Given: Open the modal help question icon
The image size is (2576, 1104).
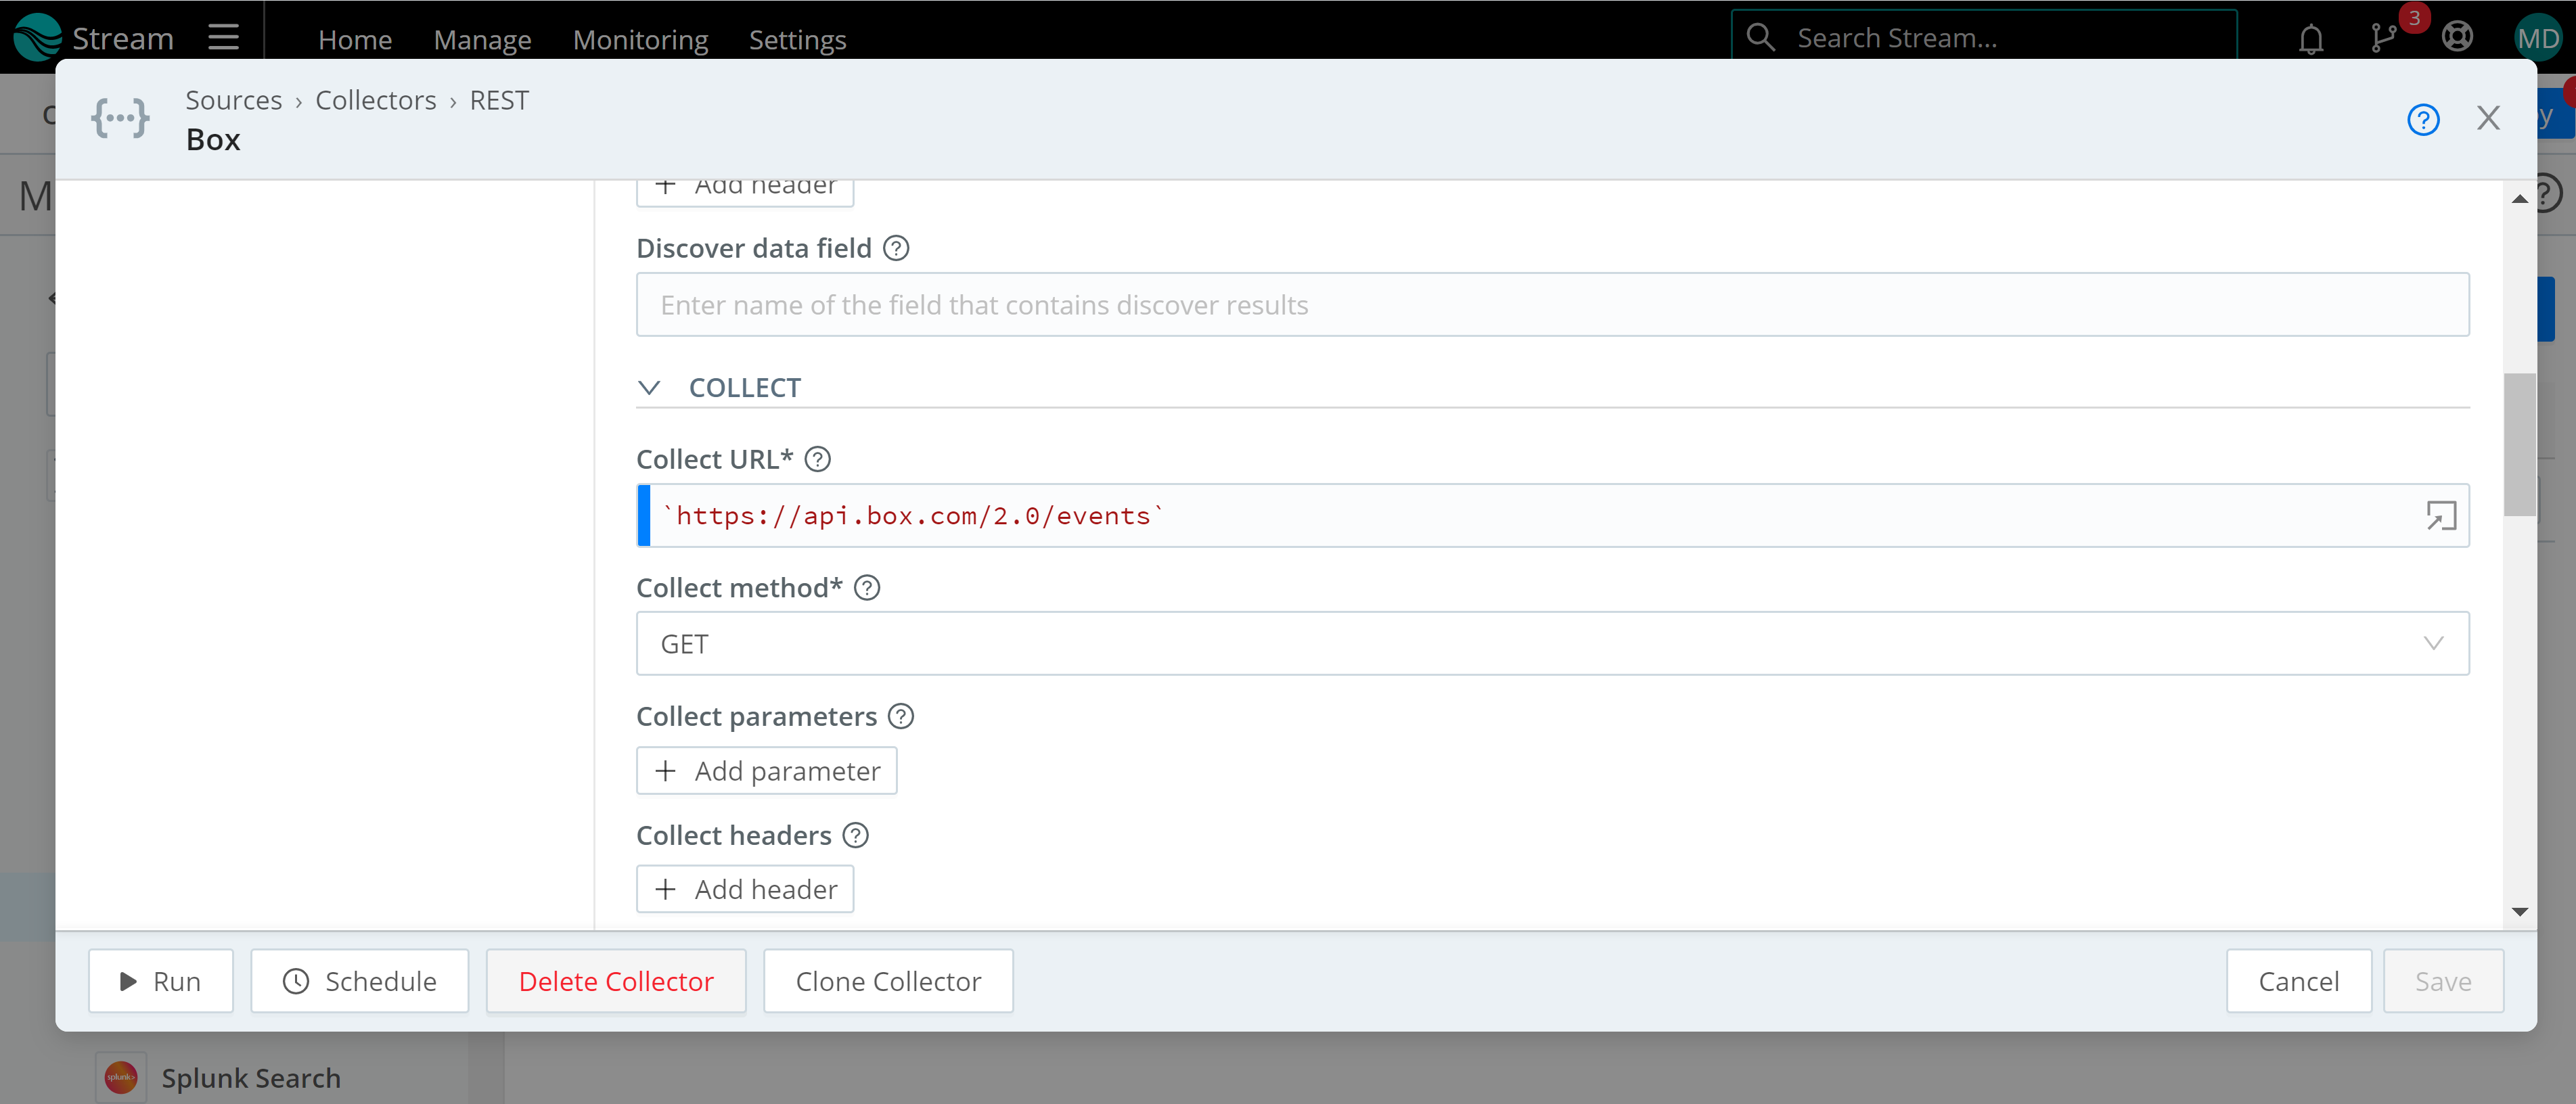Looking at the screenshot, I should click(2422, 119).
